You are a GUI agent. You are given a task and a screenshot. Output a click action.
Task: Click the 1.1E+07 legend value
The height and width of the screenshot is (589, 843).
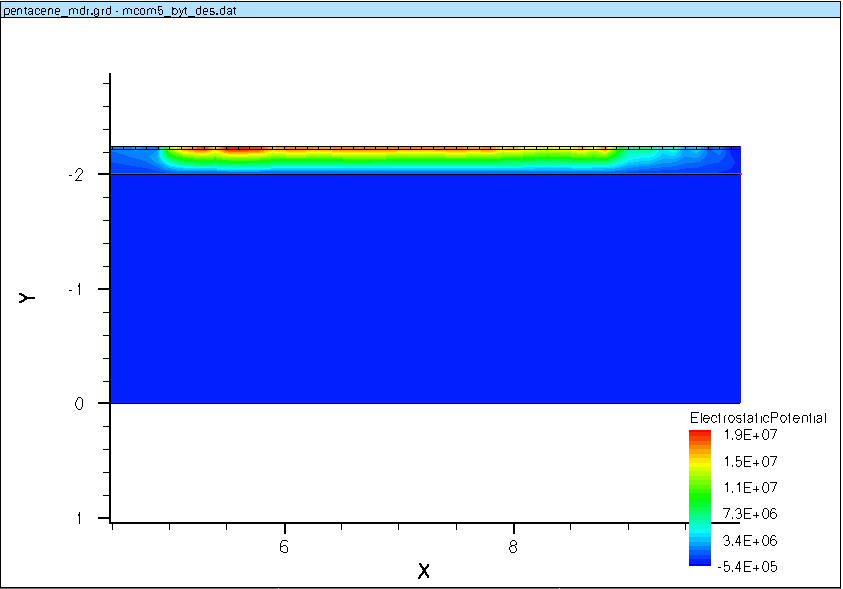click(743, 488)
